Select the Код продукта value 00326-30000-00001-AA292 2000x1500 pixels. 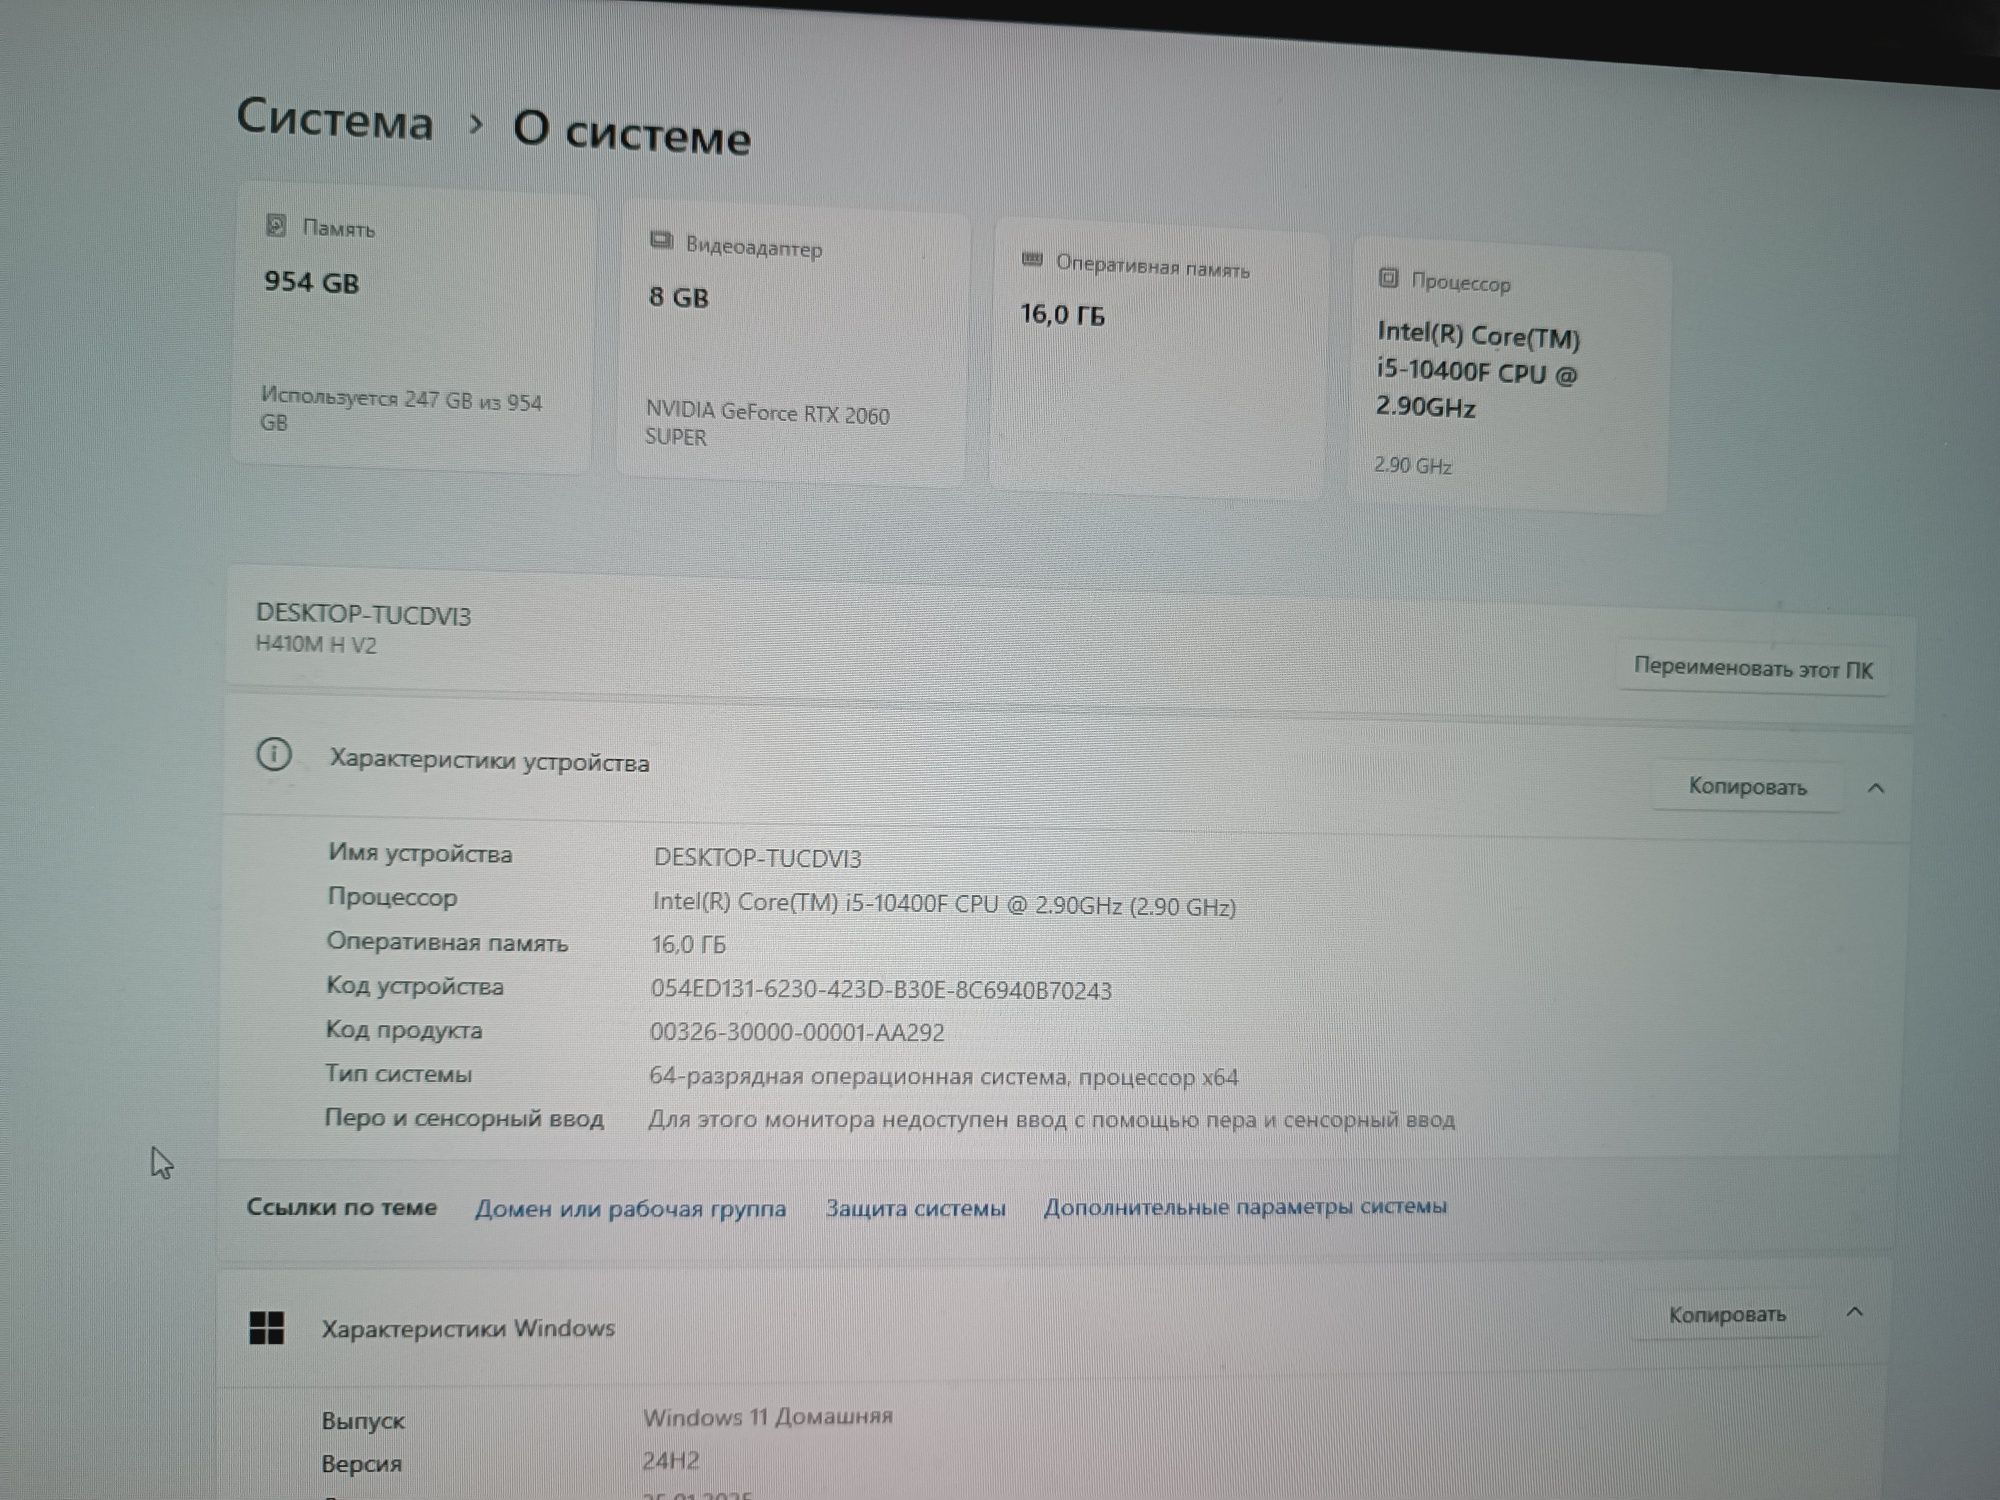click(797, 1032)
